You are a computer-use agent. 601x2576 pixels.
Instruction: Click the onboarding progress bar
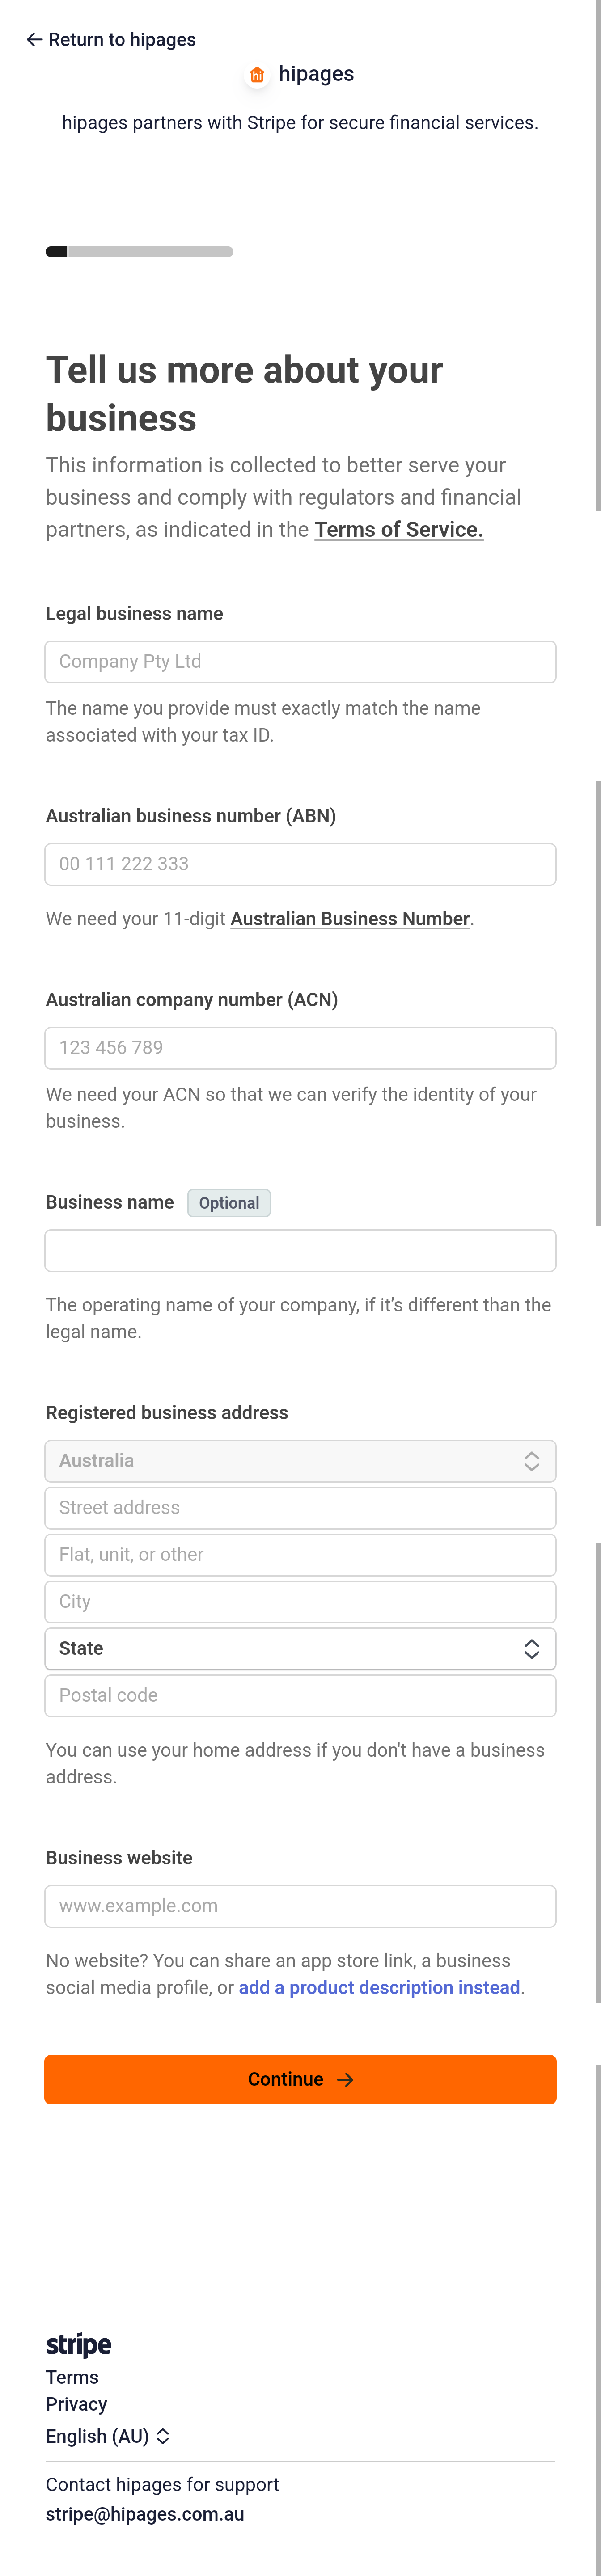[x=140, y=252]
